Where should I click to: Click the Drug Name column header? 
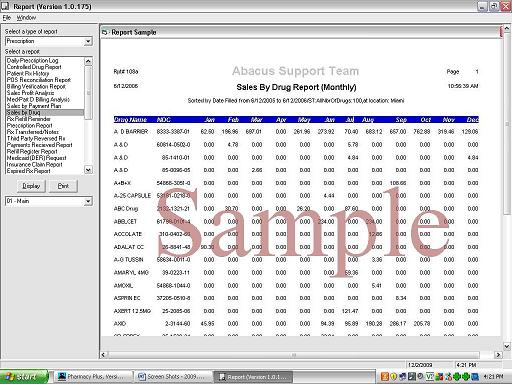130,120
